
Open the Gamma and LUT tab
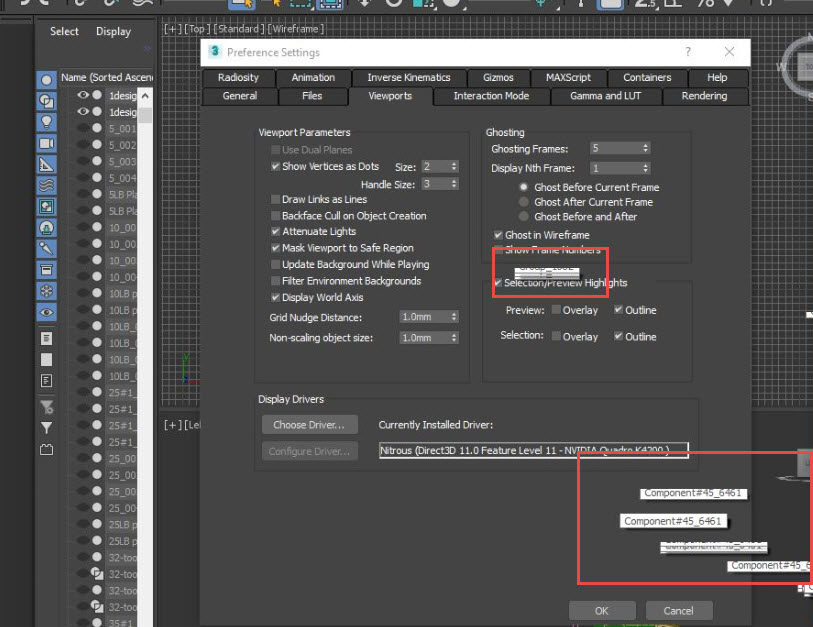(605, 96)
